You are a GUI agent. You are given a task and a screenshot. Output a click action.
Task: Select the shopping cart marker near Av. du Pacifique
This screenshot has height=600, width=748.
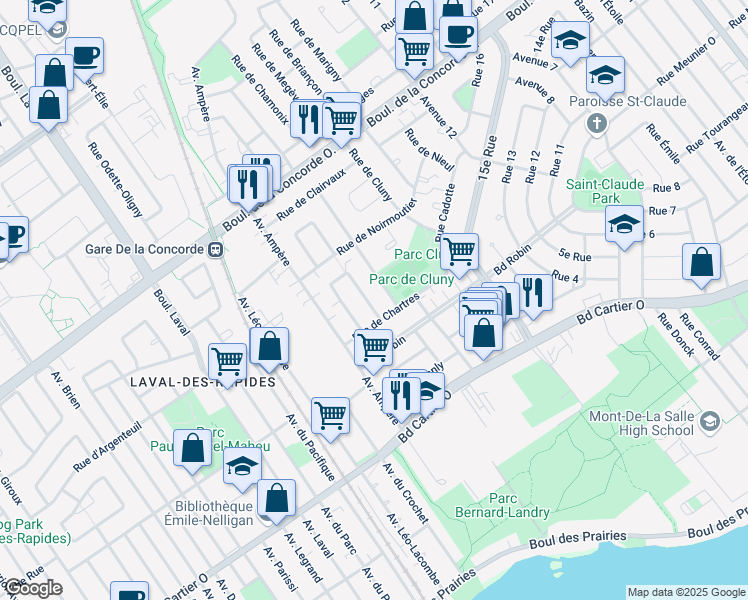pos(331,417)
